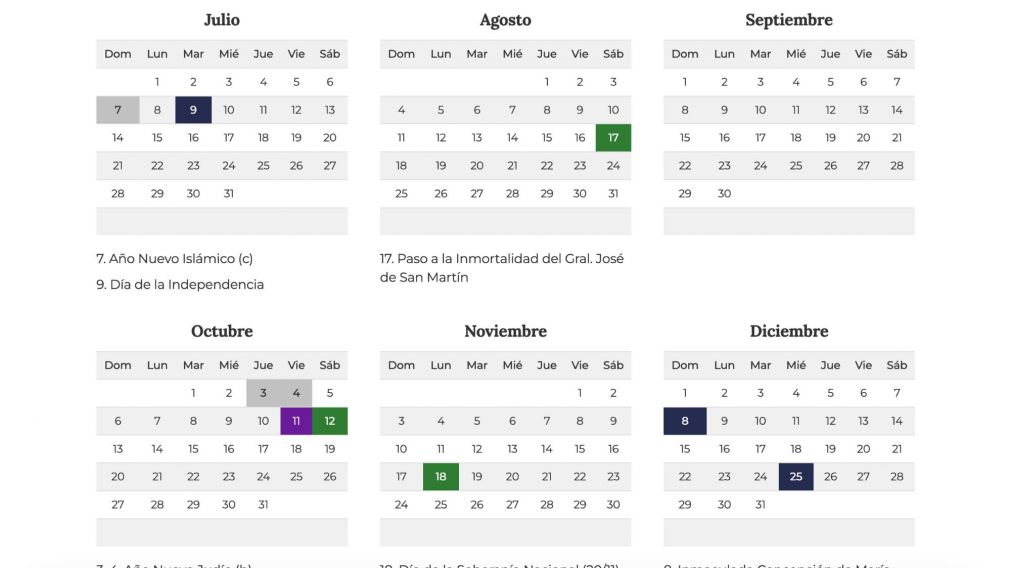Image resolution: width=1011 pixels, height=568 pixels.
Task: Select the dark blue December 8 cell
Action: point(685,421)
